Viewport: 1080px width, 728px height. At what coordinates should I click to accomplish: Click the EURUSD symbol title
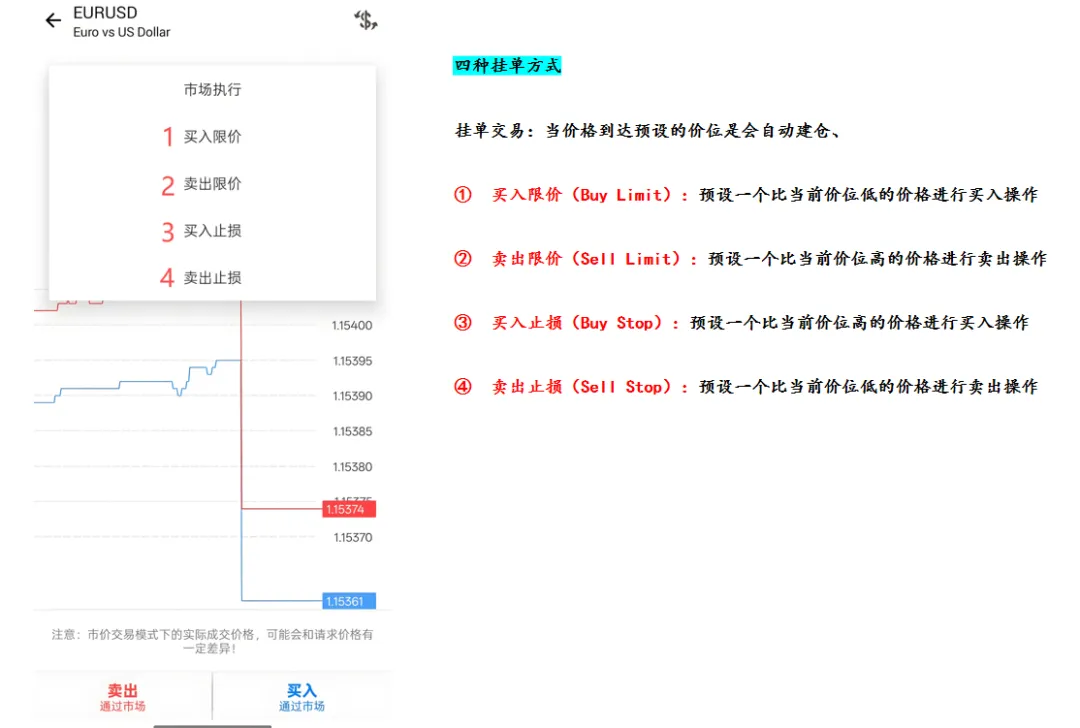click(105, 13)
